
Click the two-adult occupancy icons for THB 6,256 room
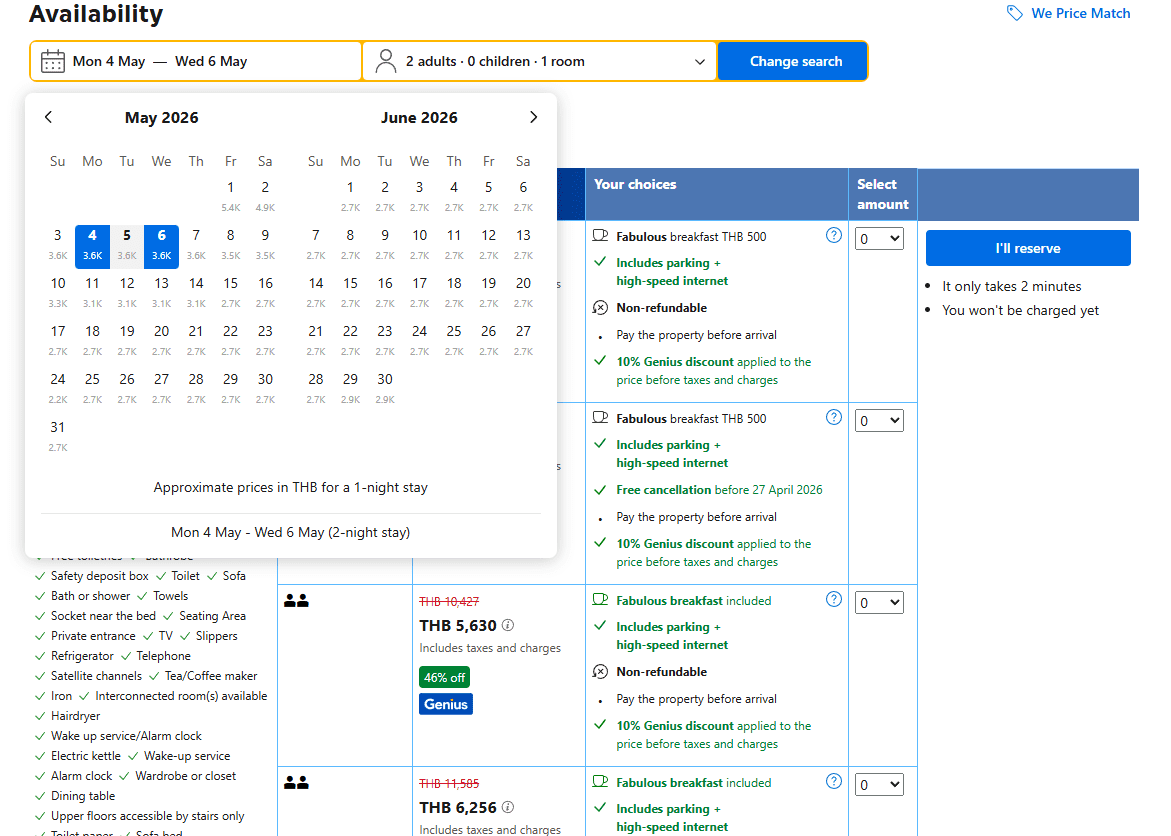297,781
